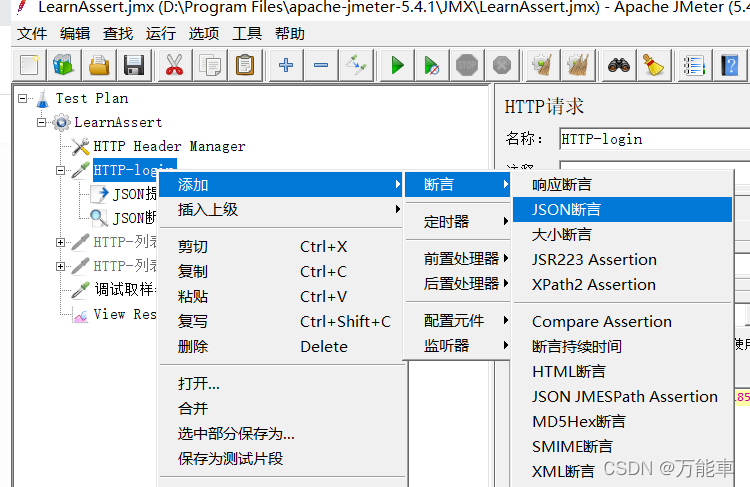Open the 配置元件 submenu

(x=458, y=321)
